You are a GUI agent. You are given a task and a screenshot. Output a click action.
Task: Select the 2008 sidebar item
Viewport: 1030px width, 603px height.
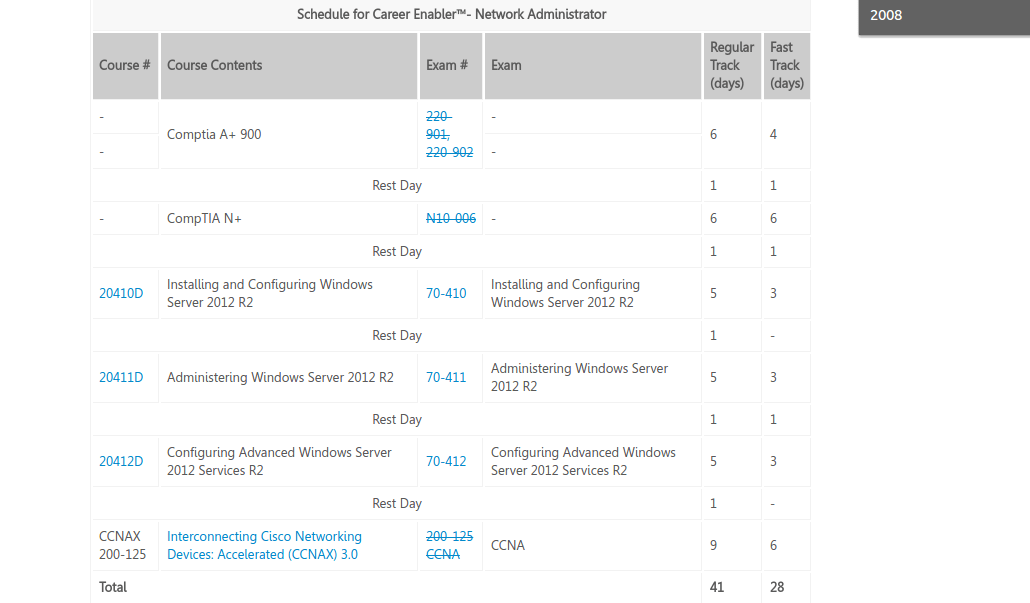(886, 15)
